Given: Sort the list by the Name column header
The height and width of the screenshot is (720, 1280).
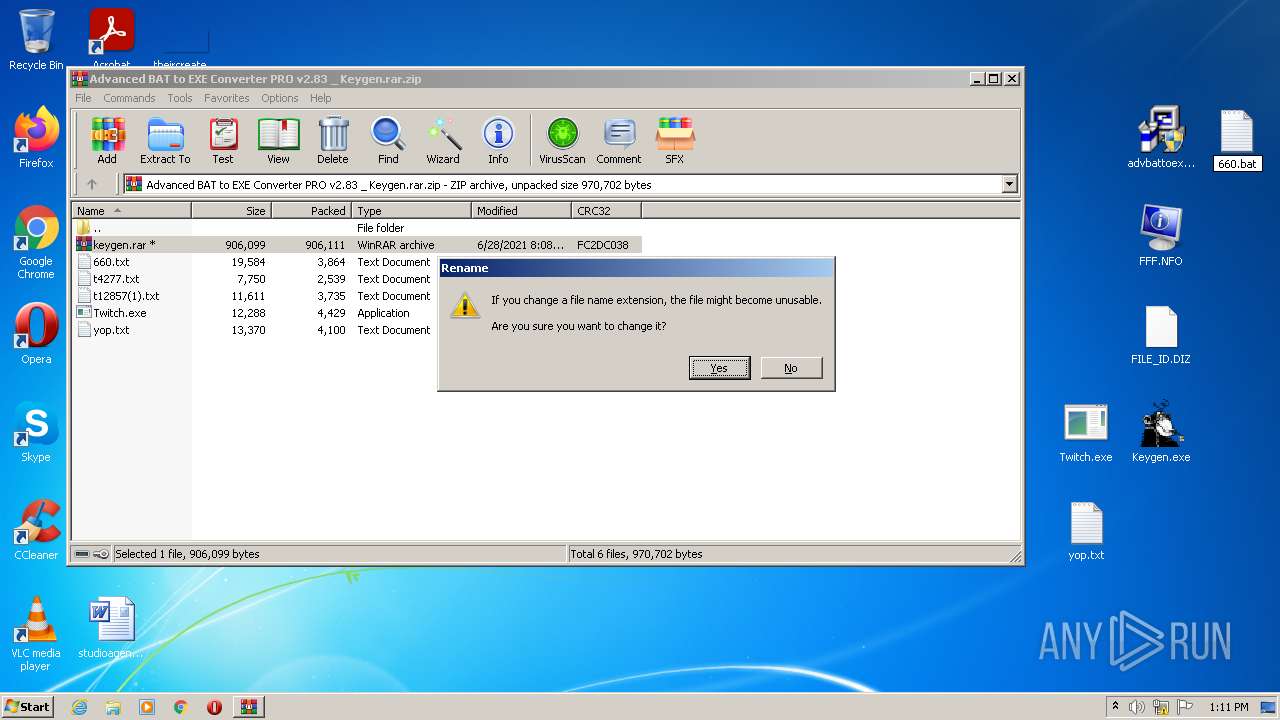Looking at the screenshot, I should coord(131,210).
